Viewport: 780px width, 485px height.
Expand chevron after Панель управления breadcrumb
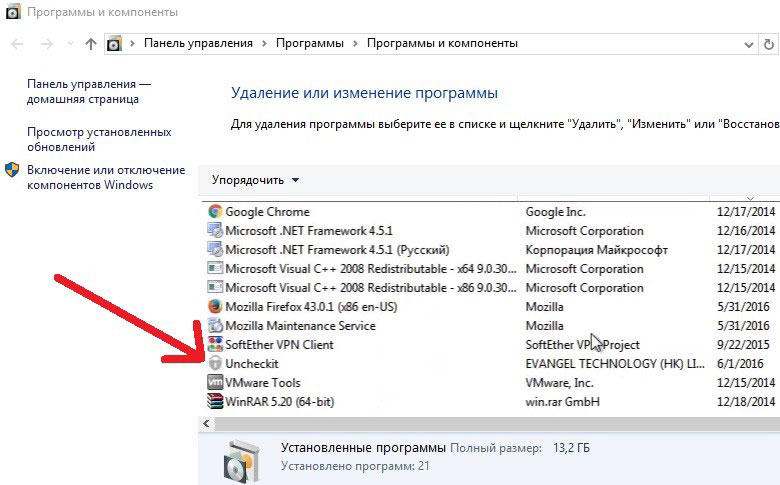coord(265,44)
